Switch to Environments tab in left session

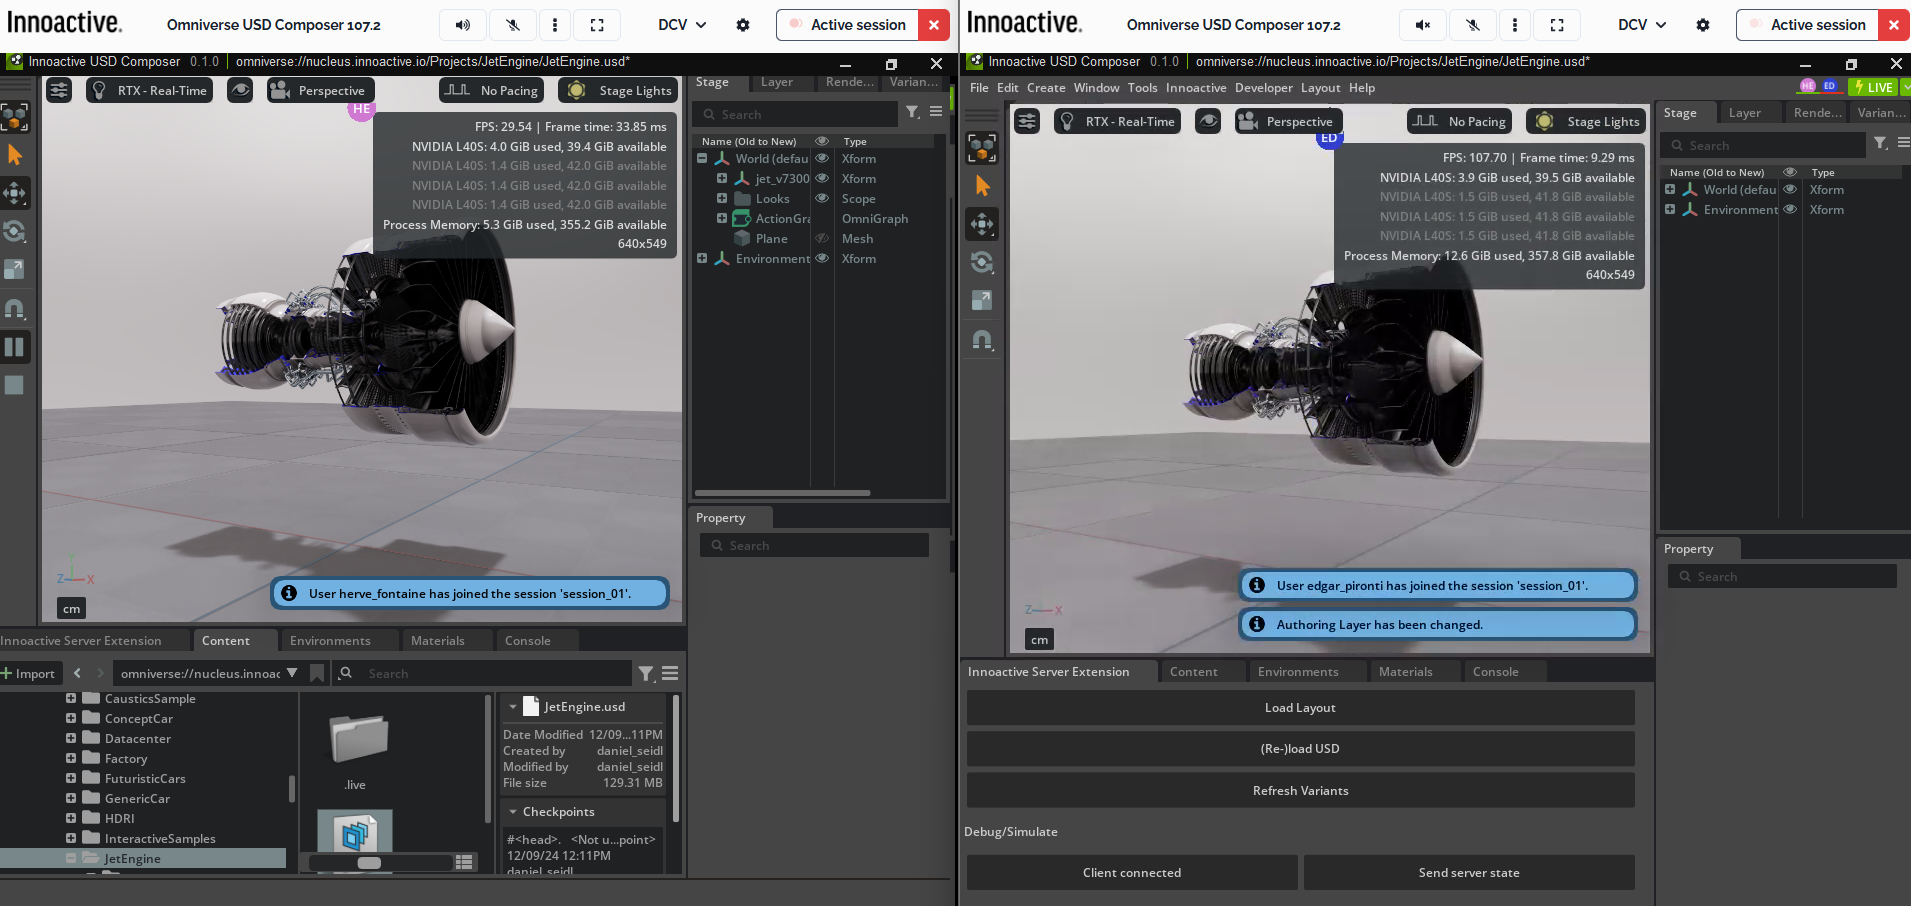(330, 641)
